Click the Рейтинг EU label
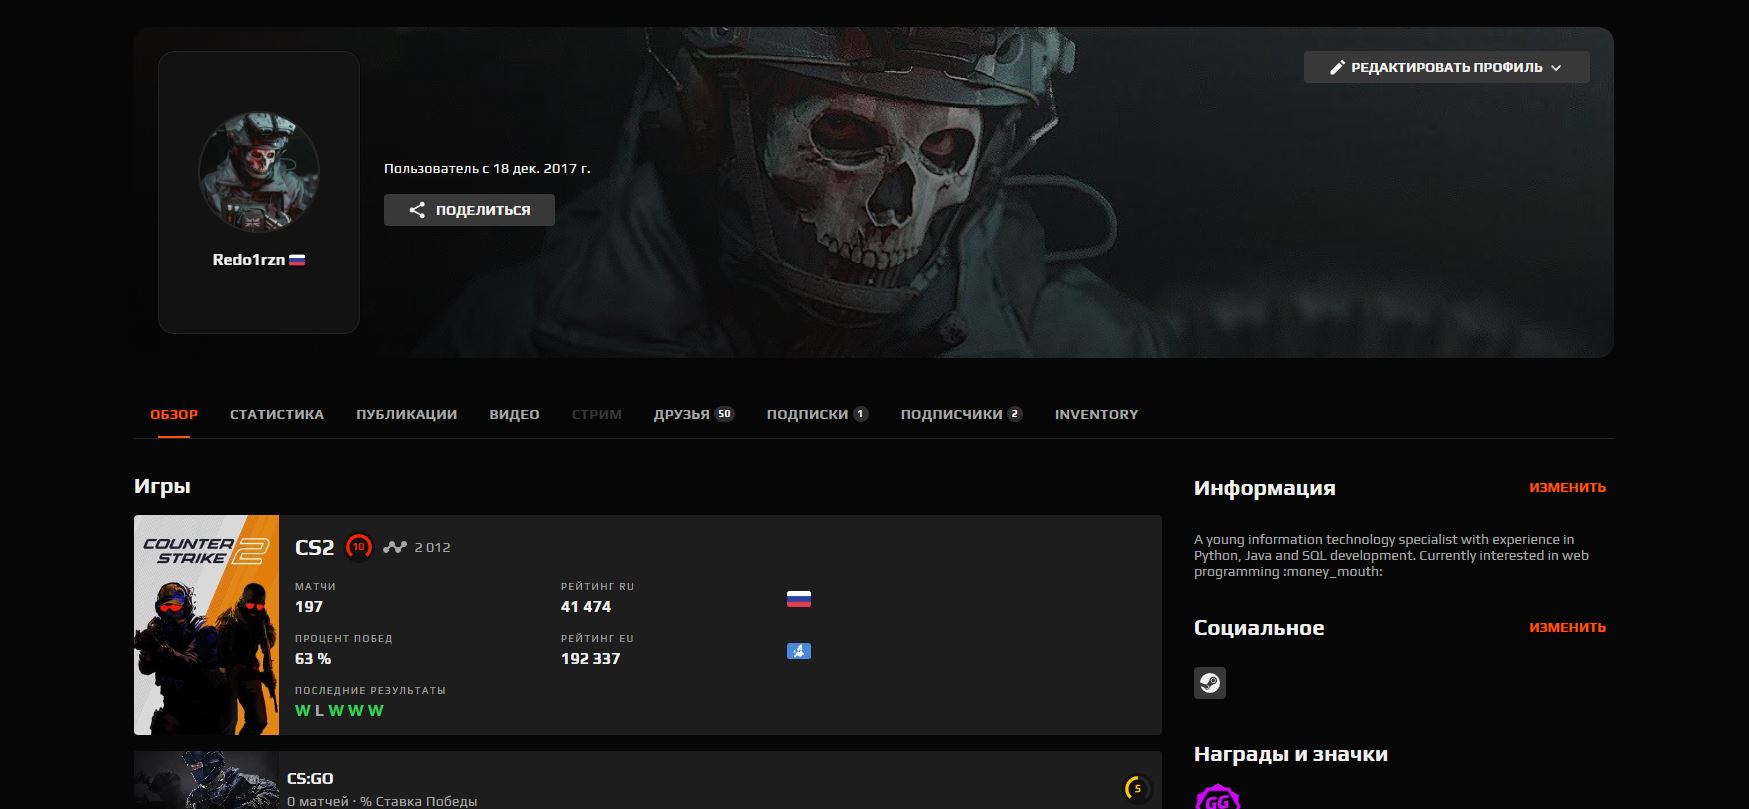The image size is (1749, 809). (x=598, y=639)
